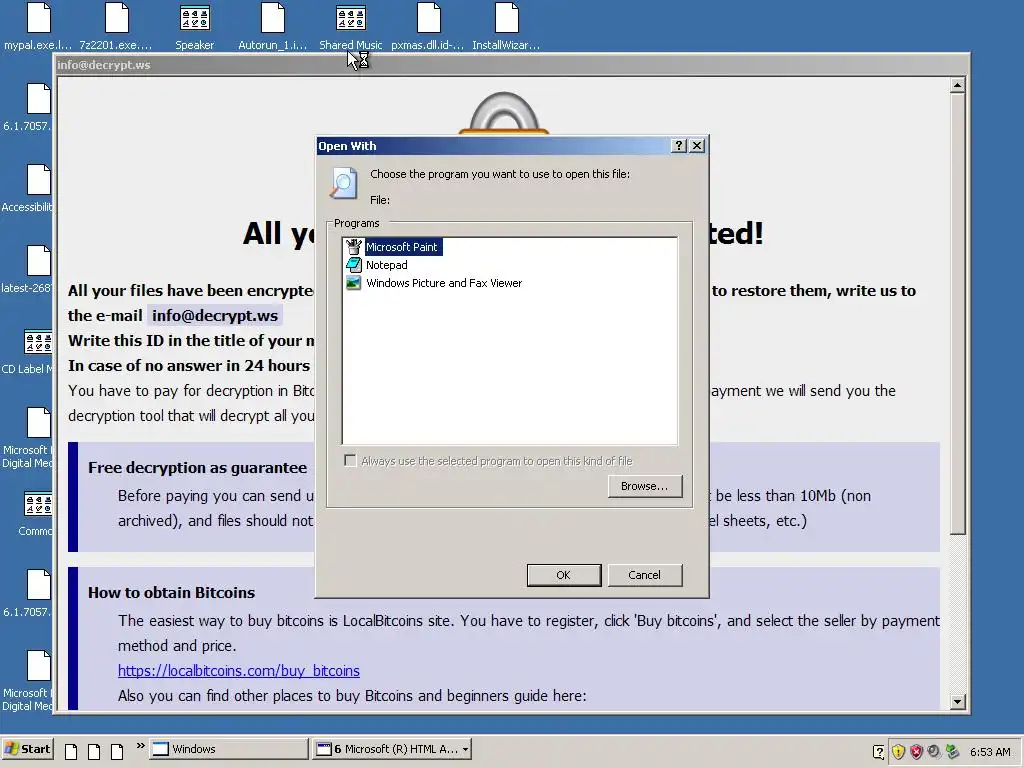The image size is (1024, 768).
Task: Confirm with the OK button
Action: click(x=564, y=575)
